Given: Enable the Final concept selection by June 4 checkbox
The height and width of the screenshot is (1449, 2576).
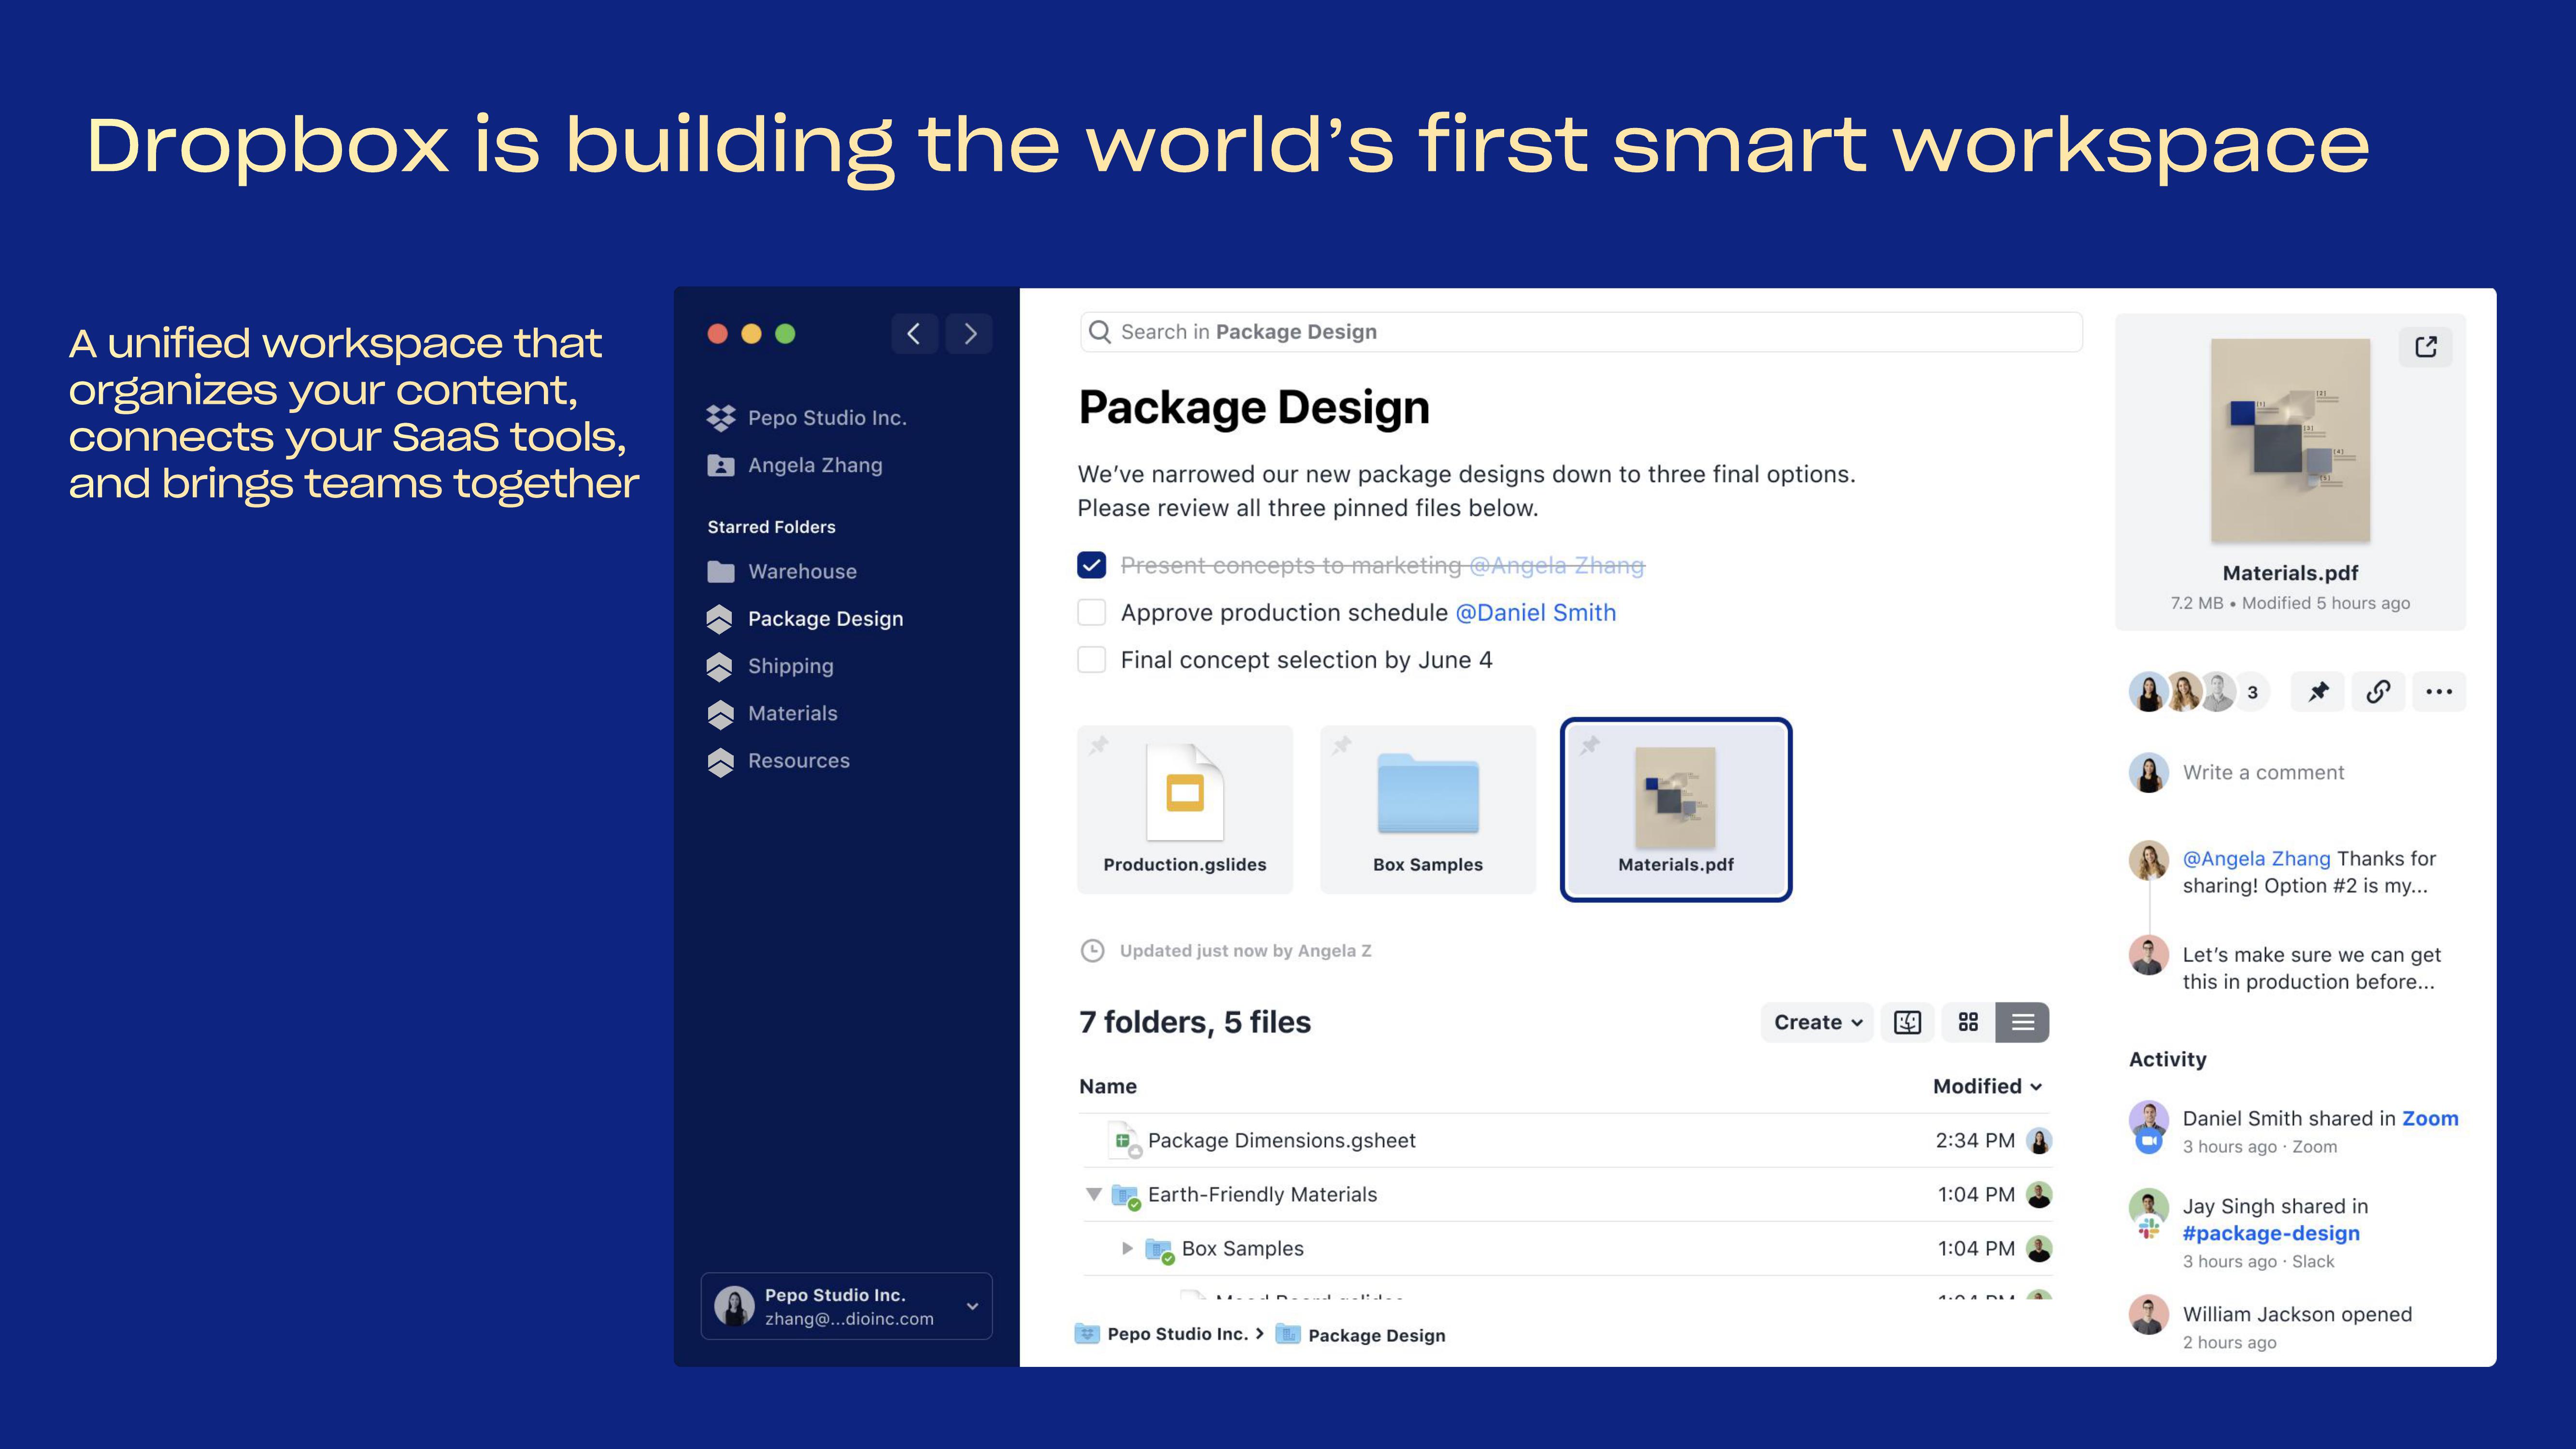Looking at the screenshot, I should [x=1092, y=660].
